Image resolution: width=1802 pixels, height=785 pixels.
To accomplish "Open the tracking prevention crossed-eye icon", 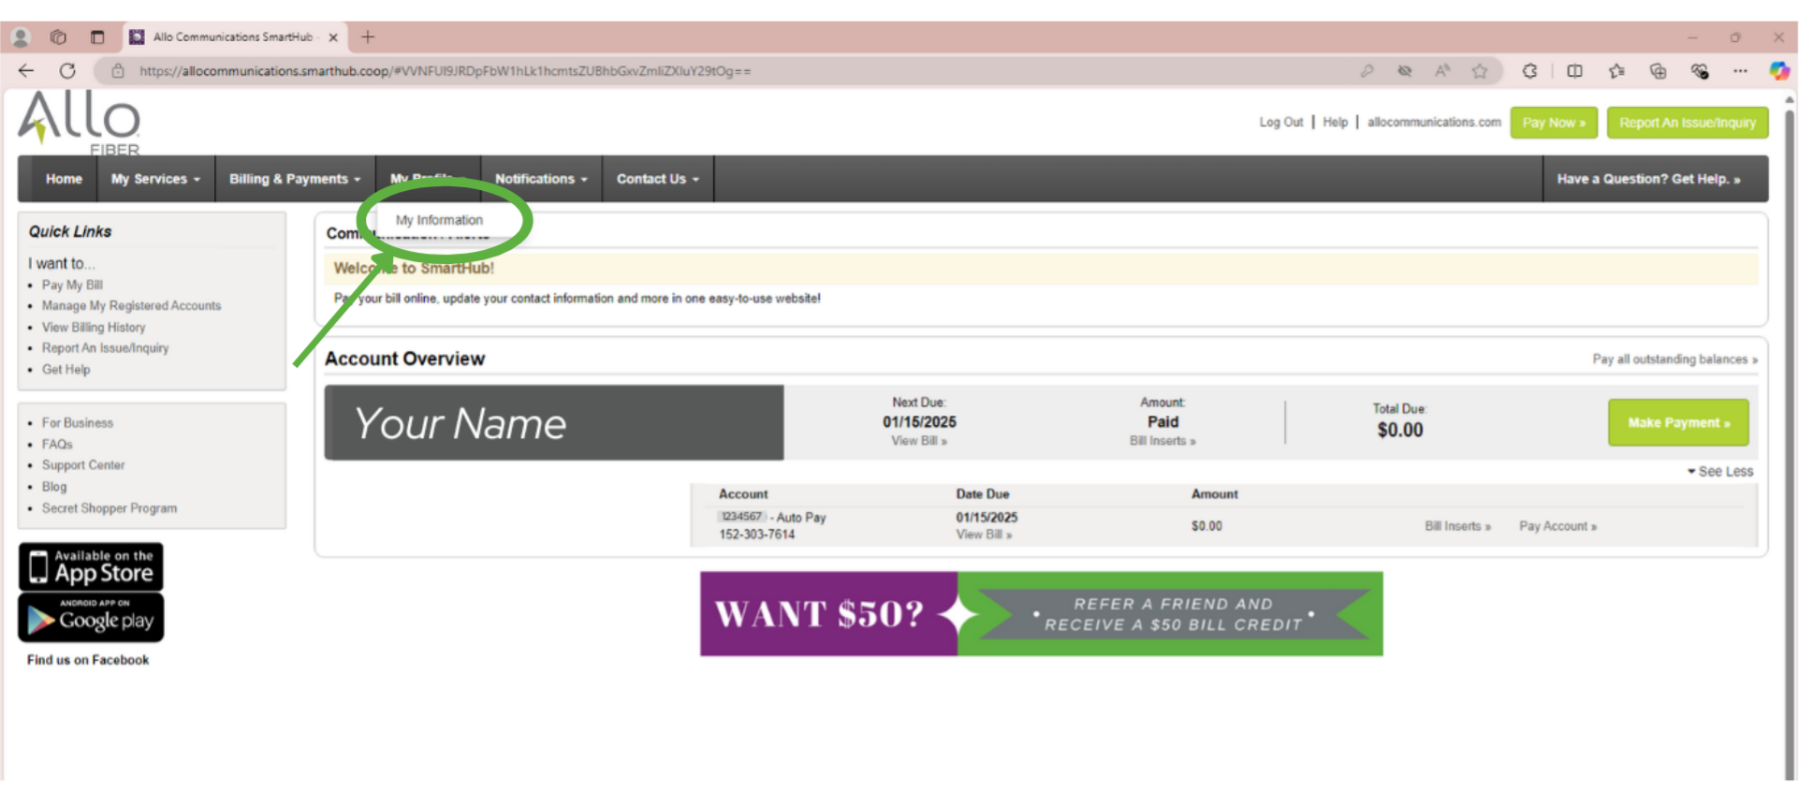I will 1404,71.
